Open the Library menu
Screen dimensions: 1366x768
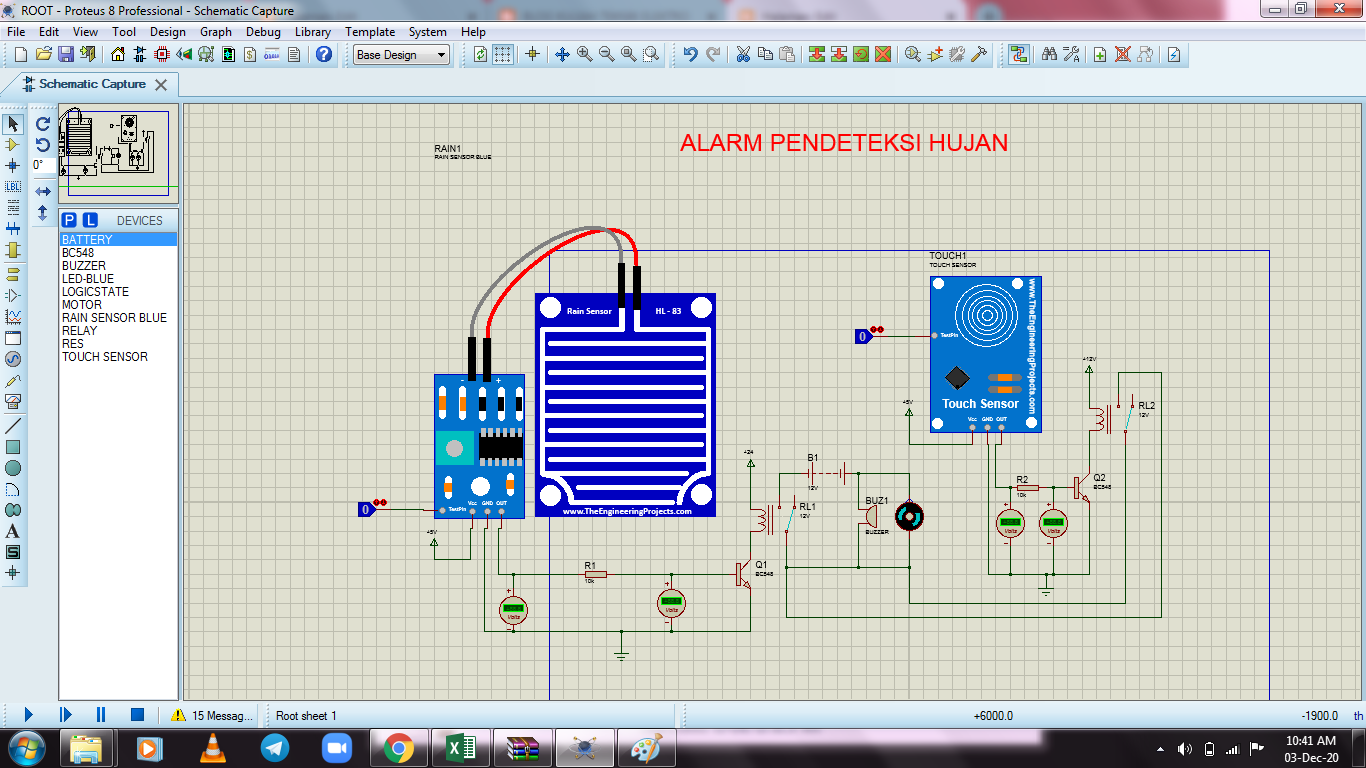(313, 31)
